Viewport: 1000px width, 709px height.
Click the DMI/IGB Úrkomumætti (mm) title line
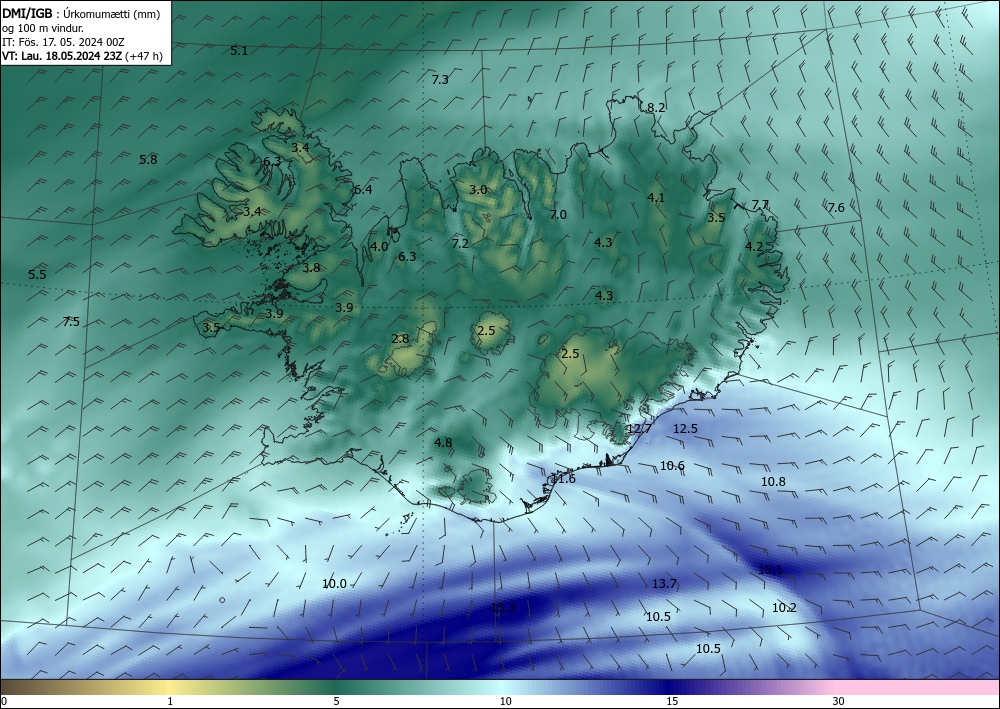[x=81, y=13]
